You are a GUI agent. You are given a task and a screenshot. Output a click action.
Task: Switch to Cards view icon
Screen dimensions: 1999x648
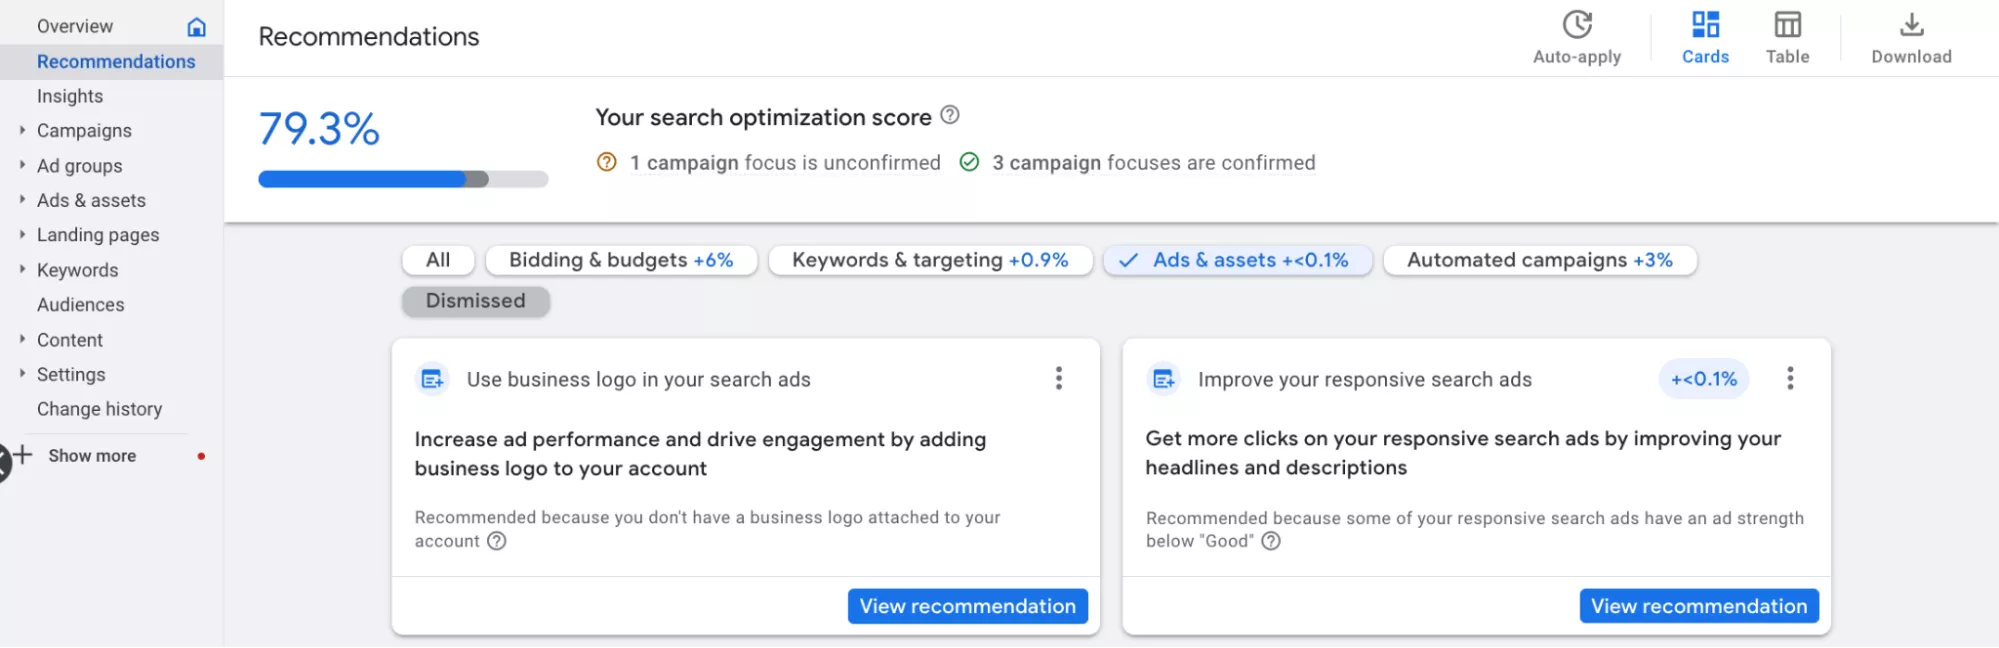[1705, 24]
